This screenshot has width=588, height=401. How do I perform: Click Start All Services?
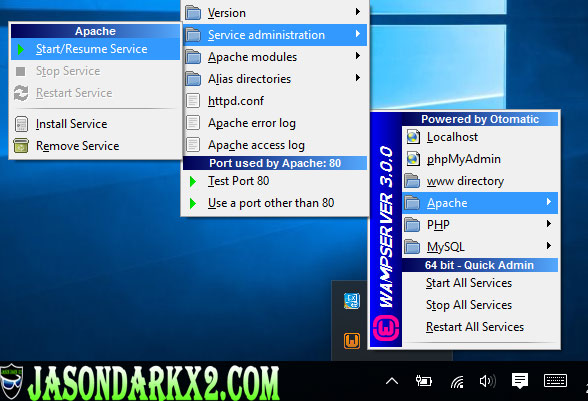pos(480,283)
